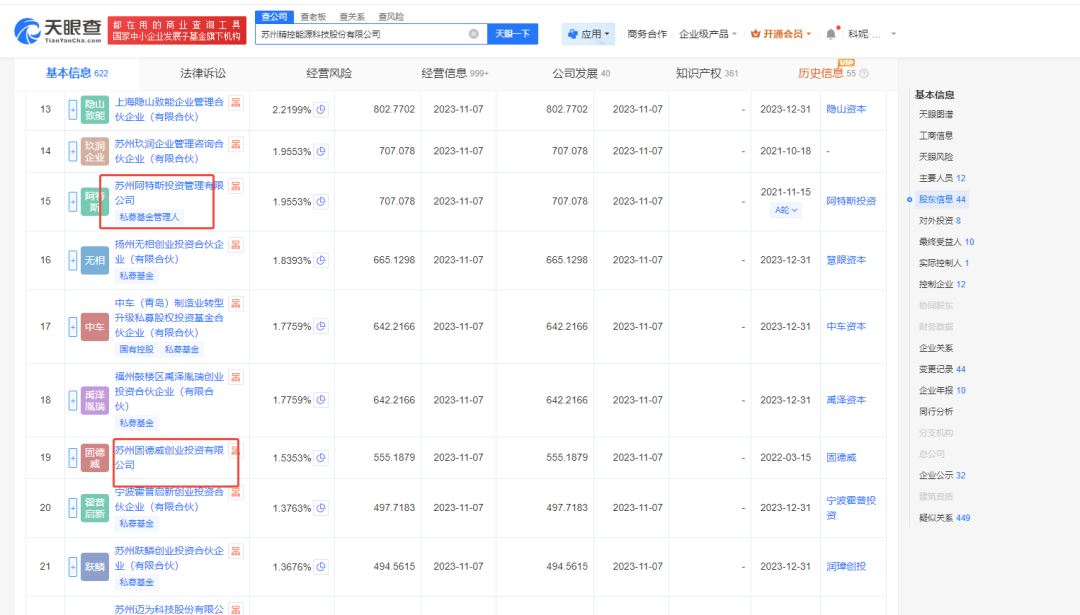
Task: Clear the search box with the X icon
Action: click(473, 34)
